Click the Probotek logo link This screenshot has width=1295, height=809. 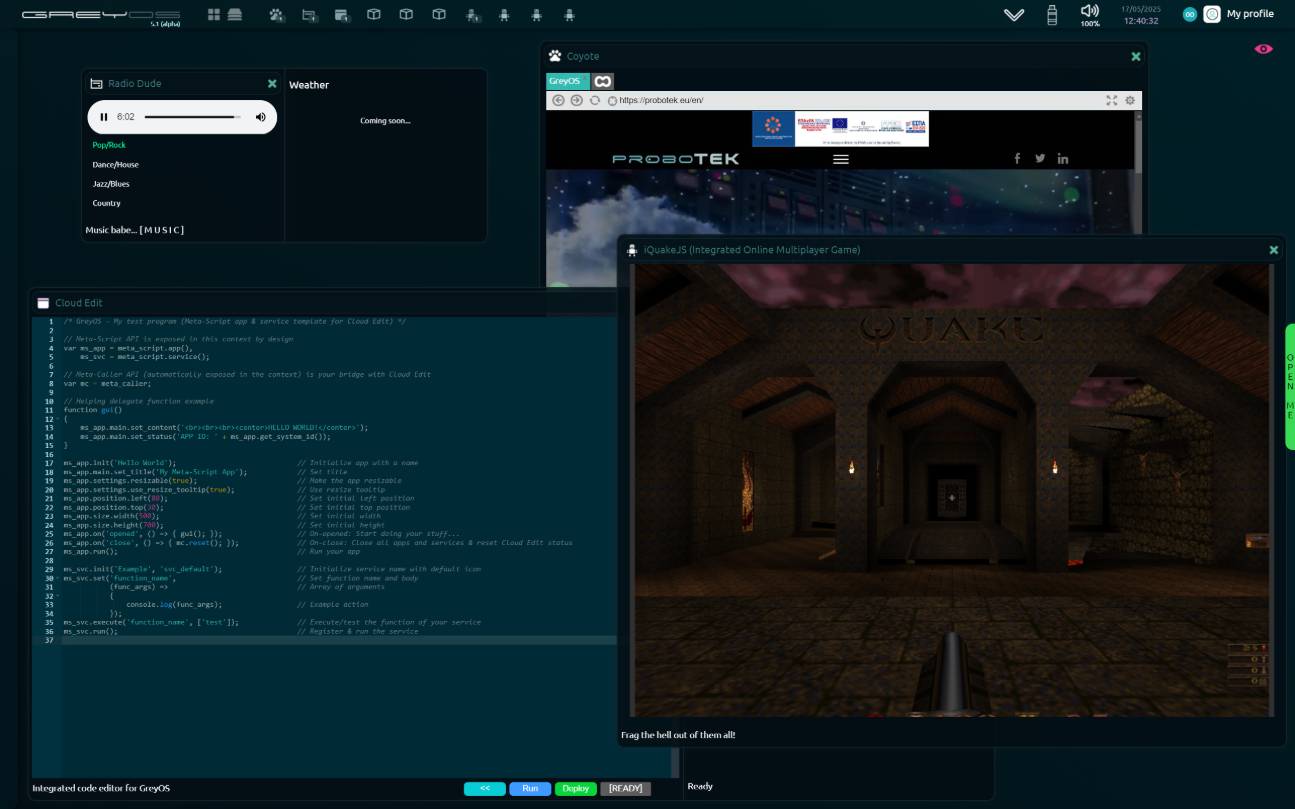point(674,159)
